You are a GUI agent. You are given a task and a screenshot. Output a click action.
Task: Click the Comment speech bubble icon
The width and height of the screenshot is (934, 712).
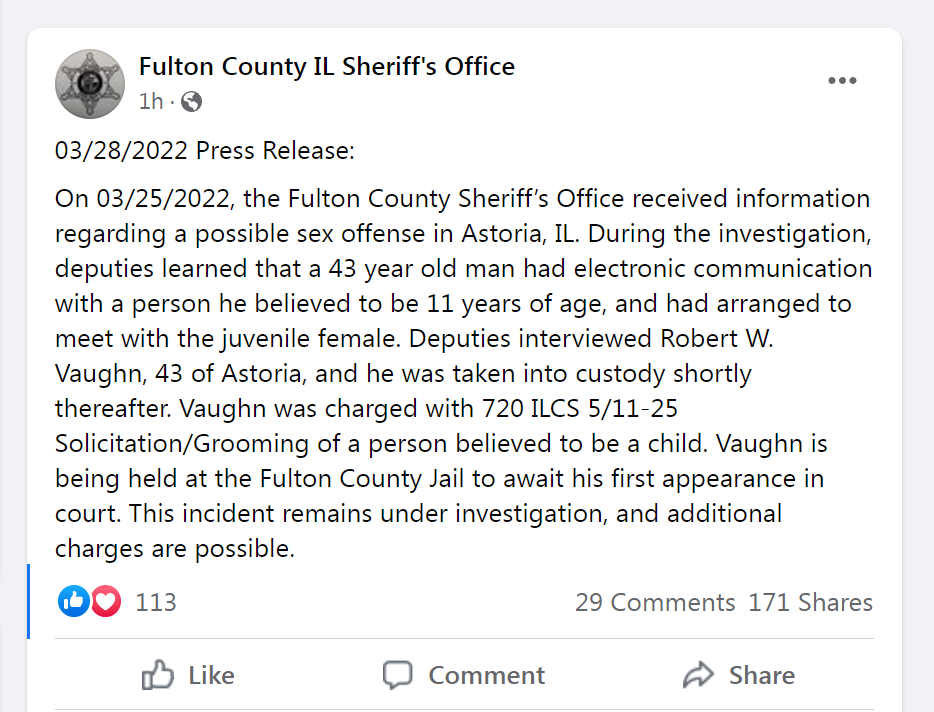397,675
